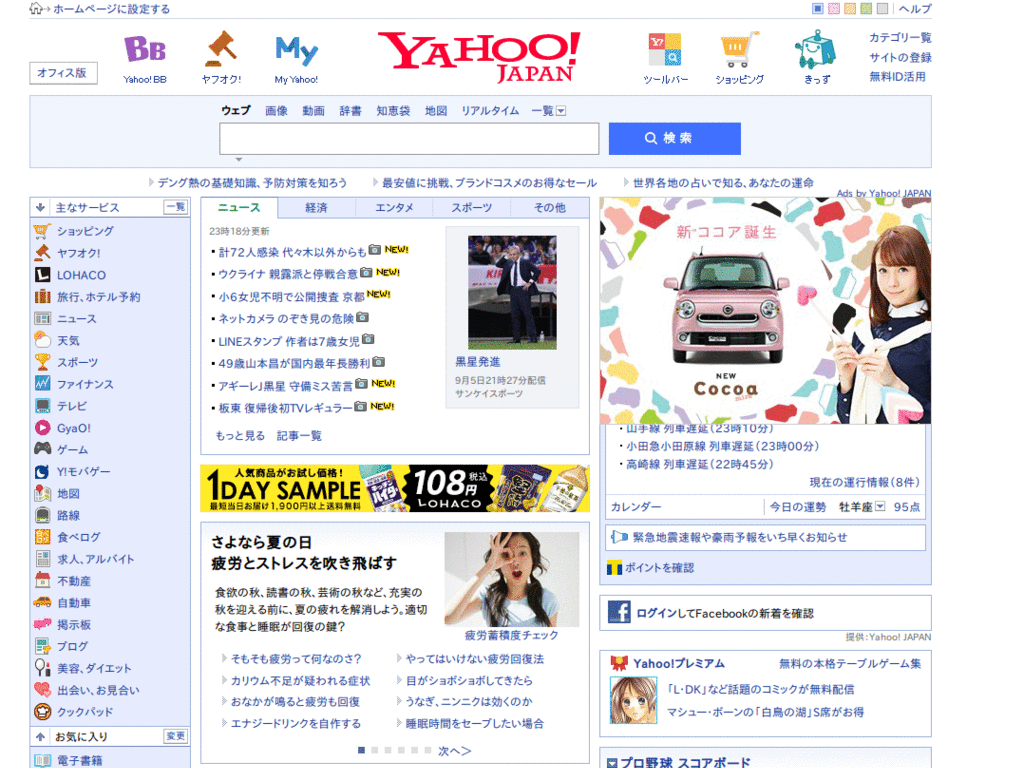Click the LOHACO icon in the sidebar
The height and width of the screenshot is (768, 1024).
(x=42, y=275)
